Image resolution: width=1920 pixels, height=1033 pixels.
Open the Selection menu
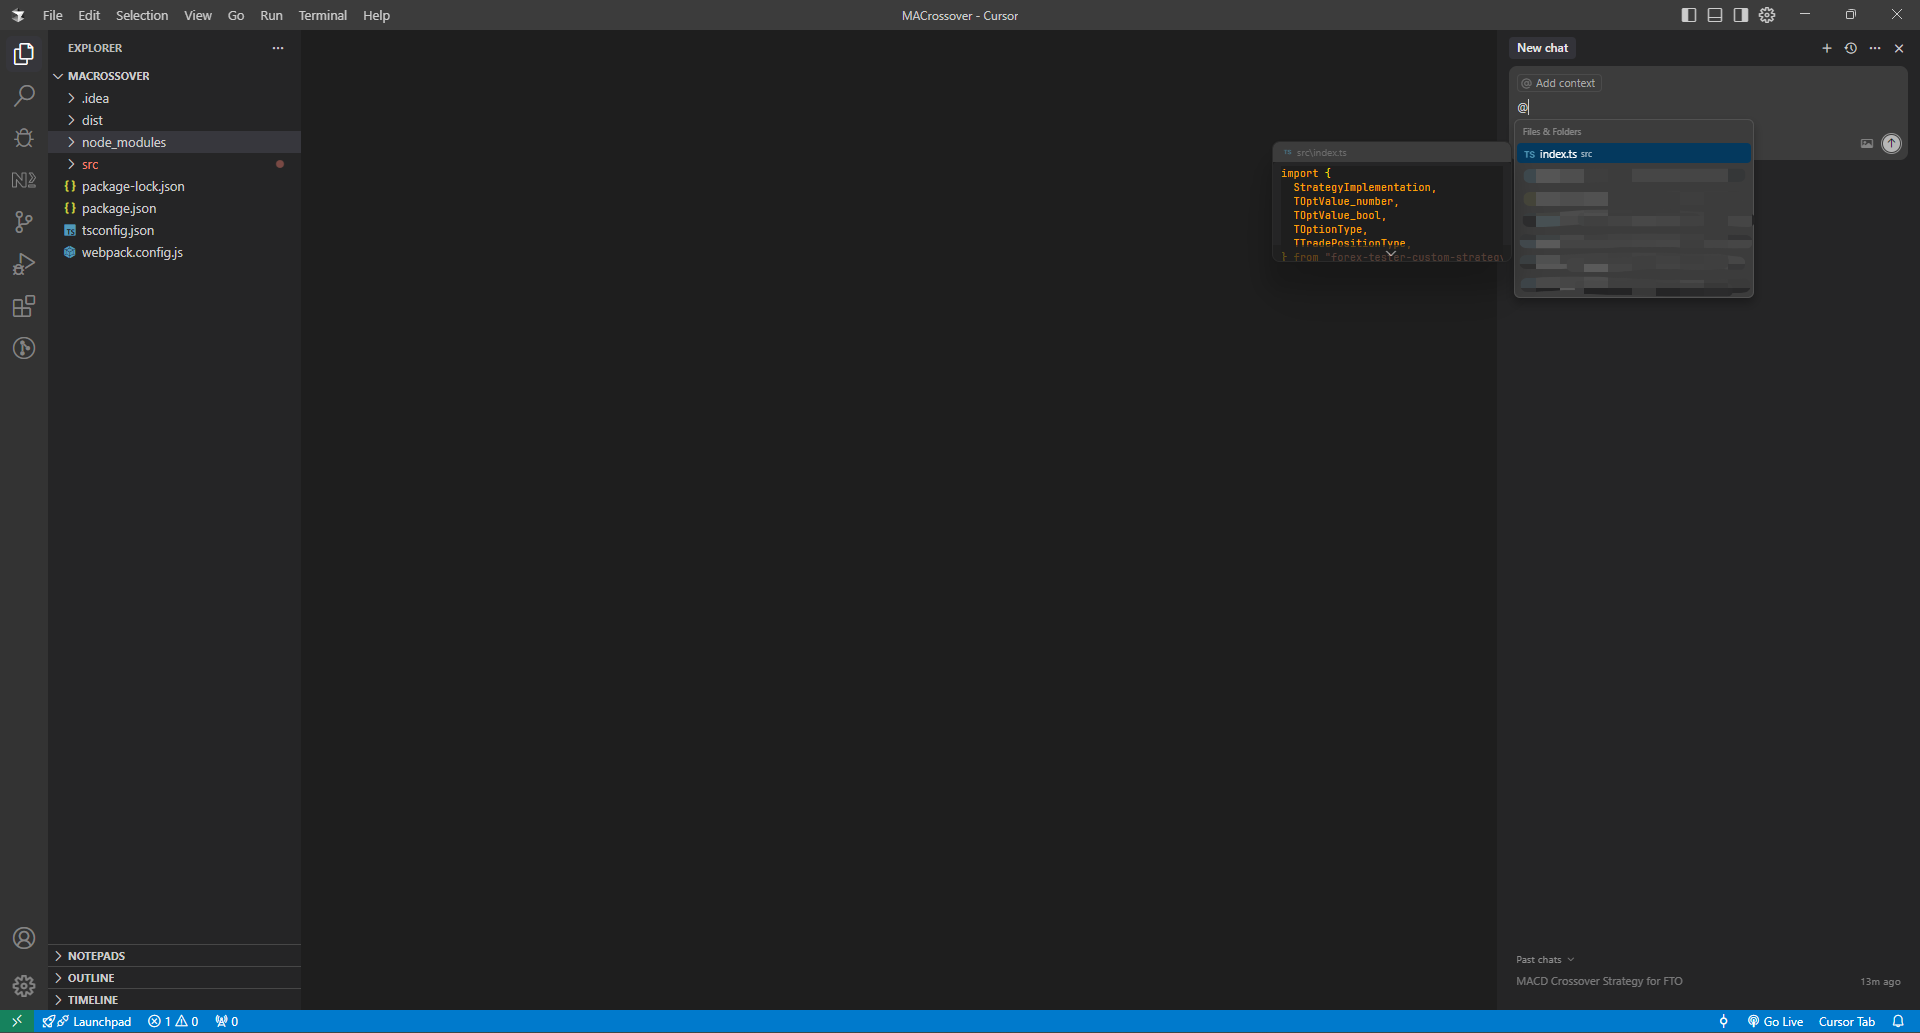tap(141, 15)
